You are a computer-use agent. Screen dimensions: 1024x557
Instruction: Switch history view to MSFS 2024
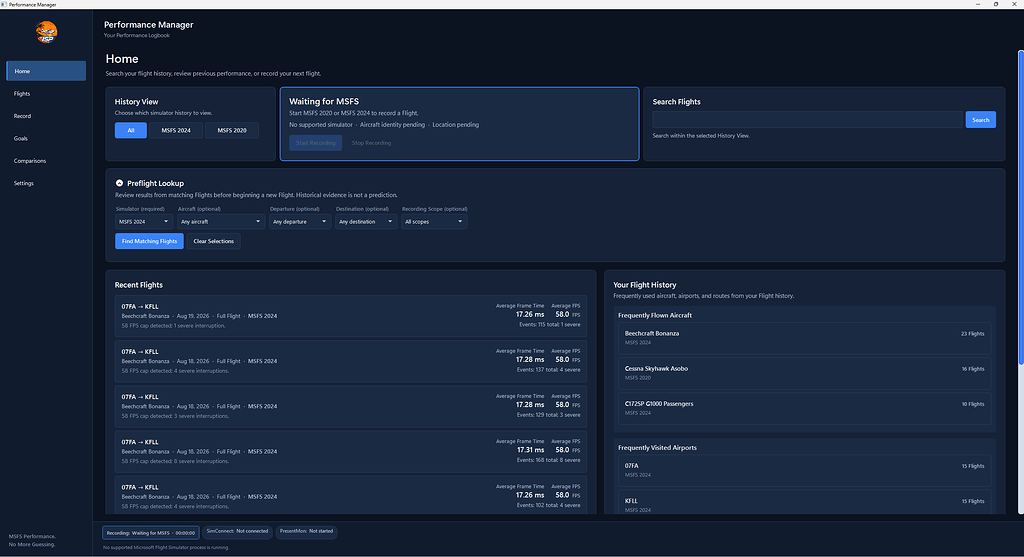pyautogui.click(x=176, y=131)
